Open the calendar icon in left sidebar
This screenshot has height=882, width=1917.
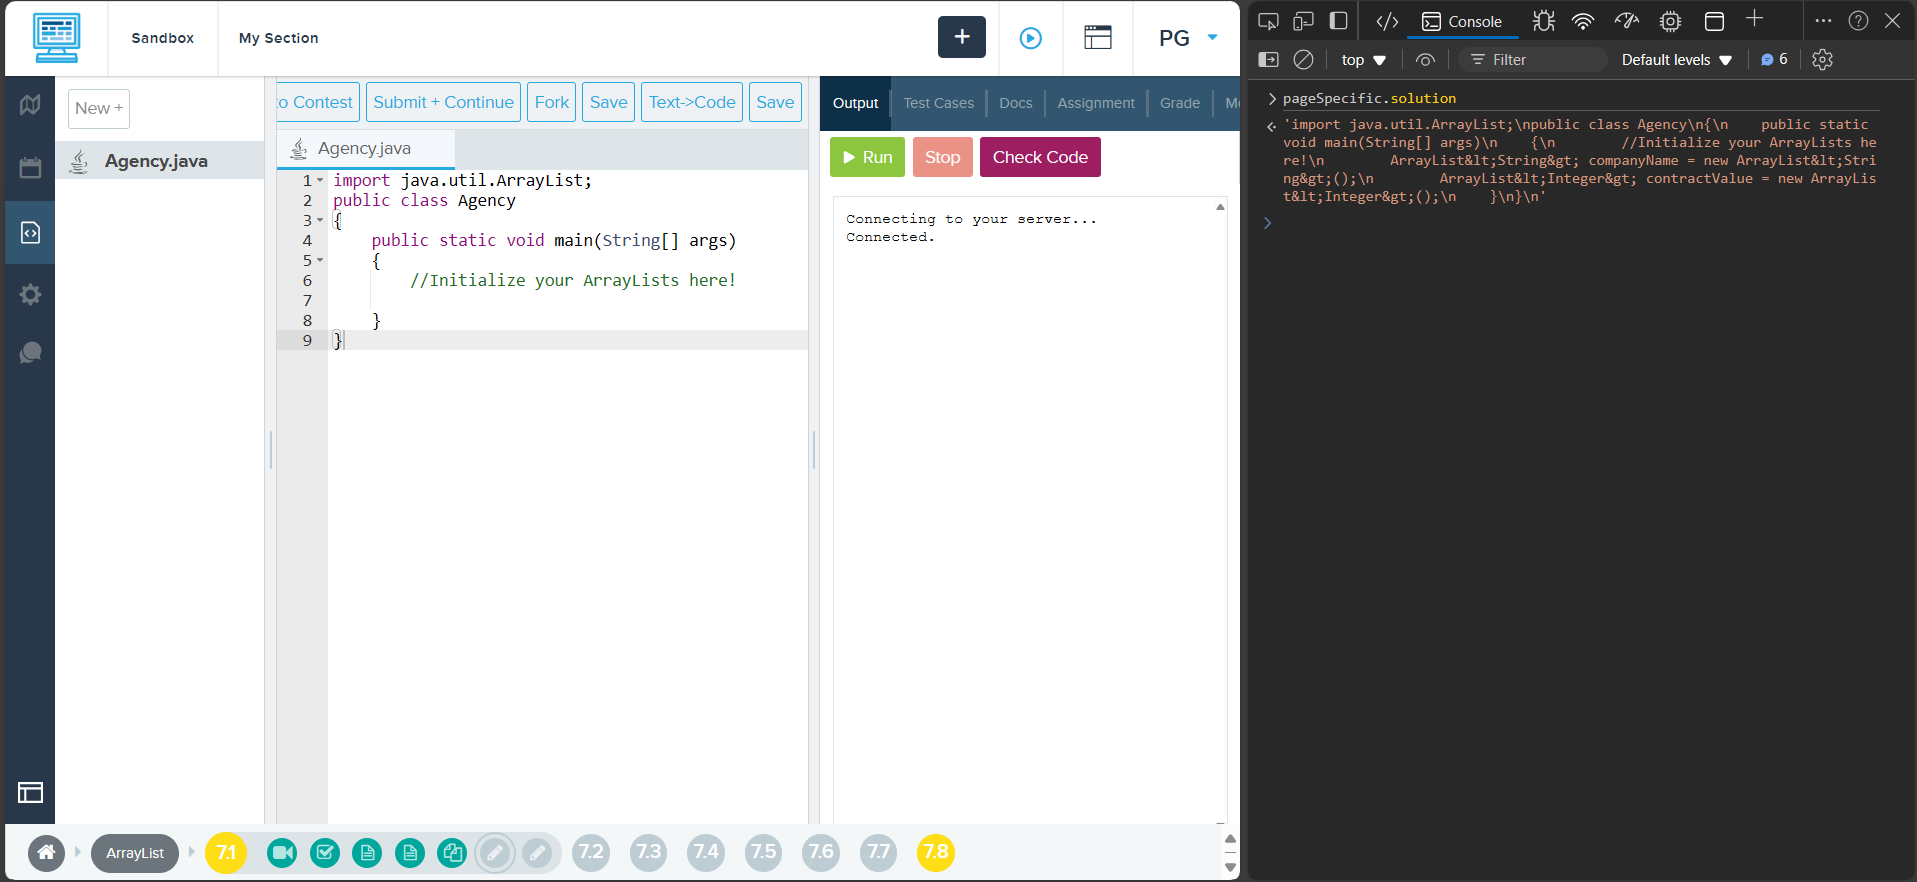[30, 168]
